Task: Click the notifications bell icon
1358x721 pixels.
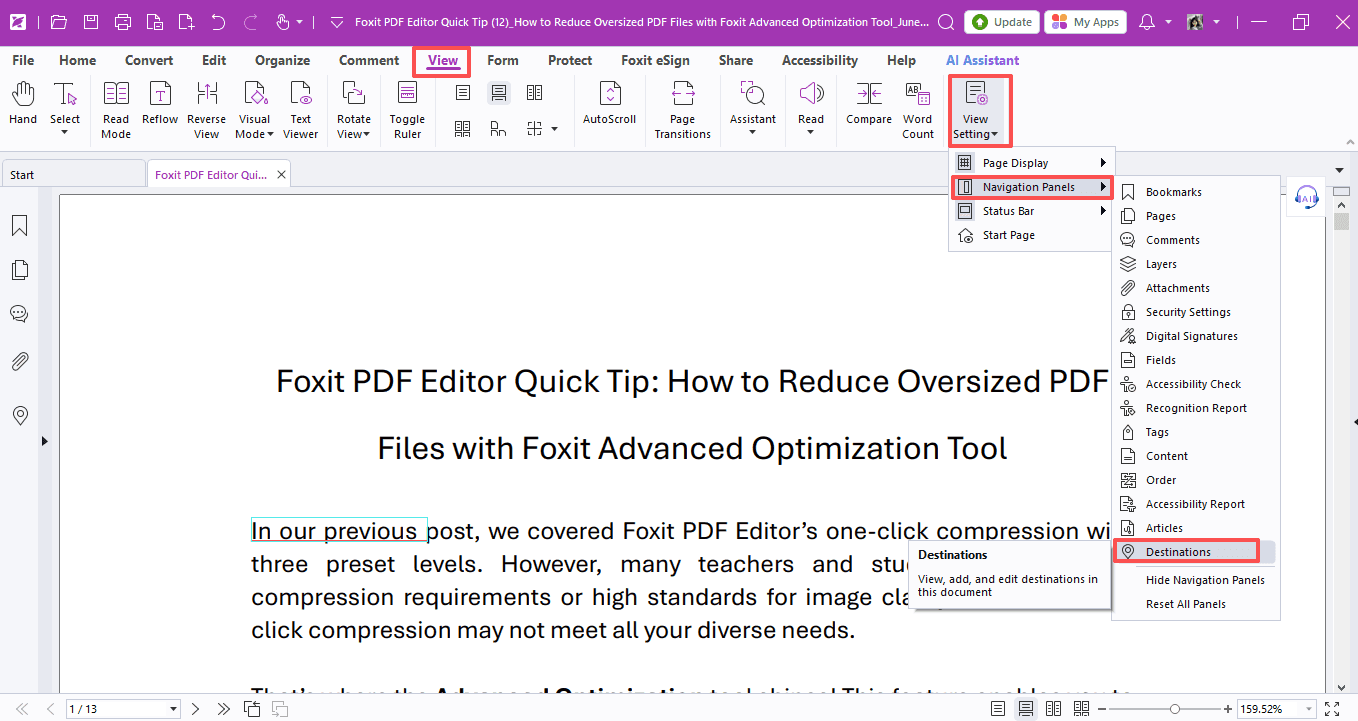Action: tap(1147, 21)
